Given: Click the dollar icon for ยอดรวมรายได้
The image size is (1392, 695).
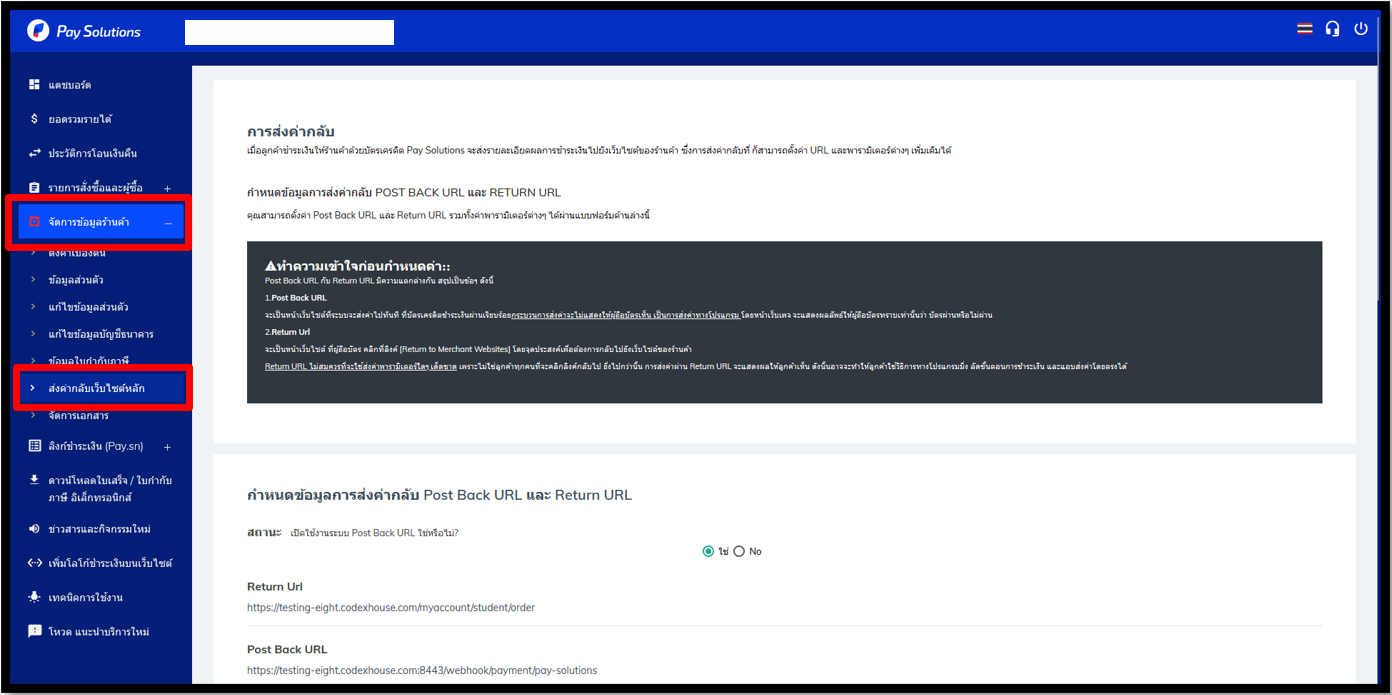Looking at the screenshot, I should [x=35, y=119].
